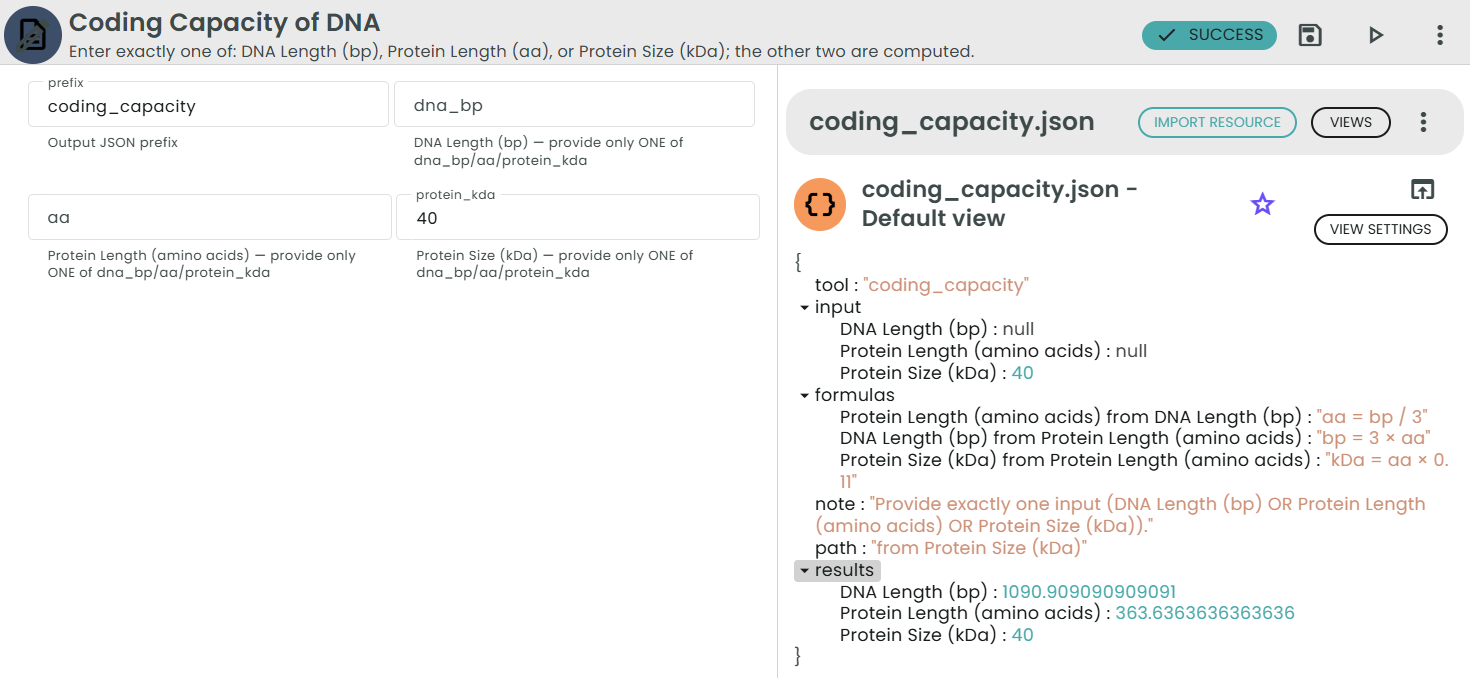Run the tool with the play icon
Image resolution: width=1470 pixels, height=678 pixels.
click(1376, 34)
